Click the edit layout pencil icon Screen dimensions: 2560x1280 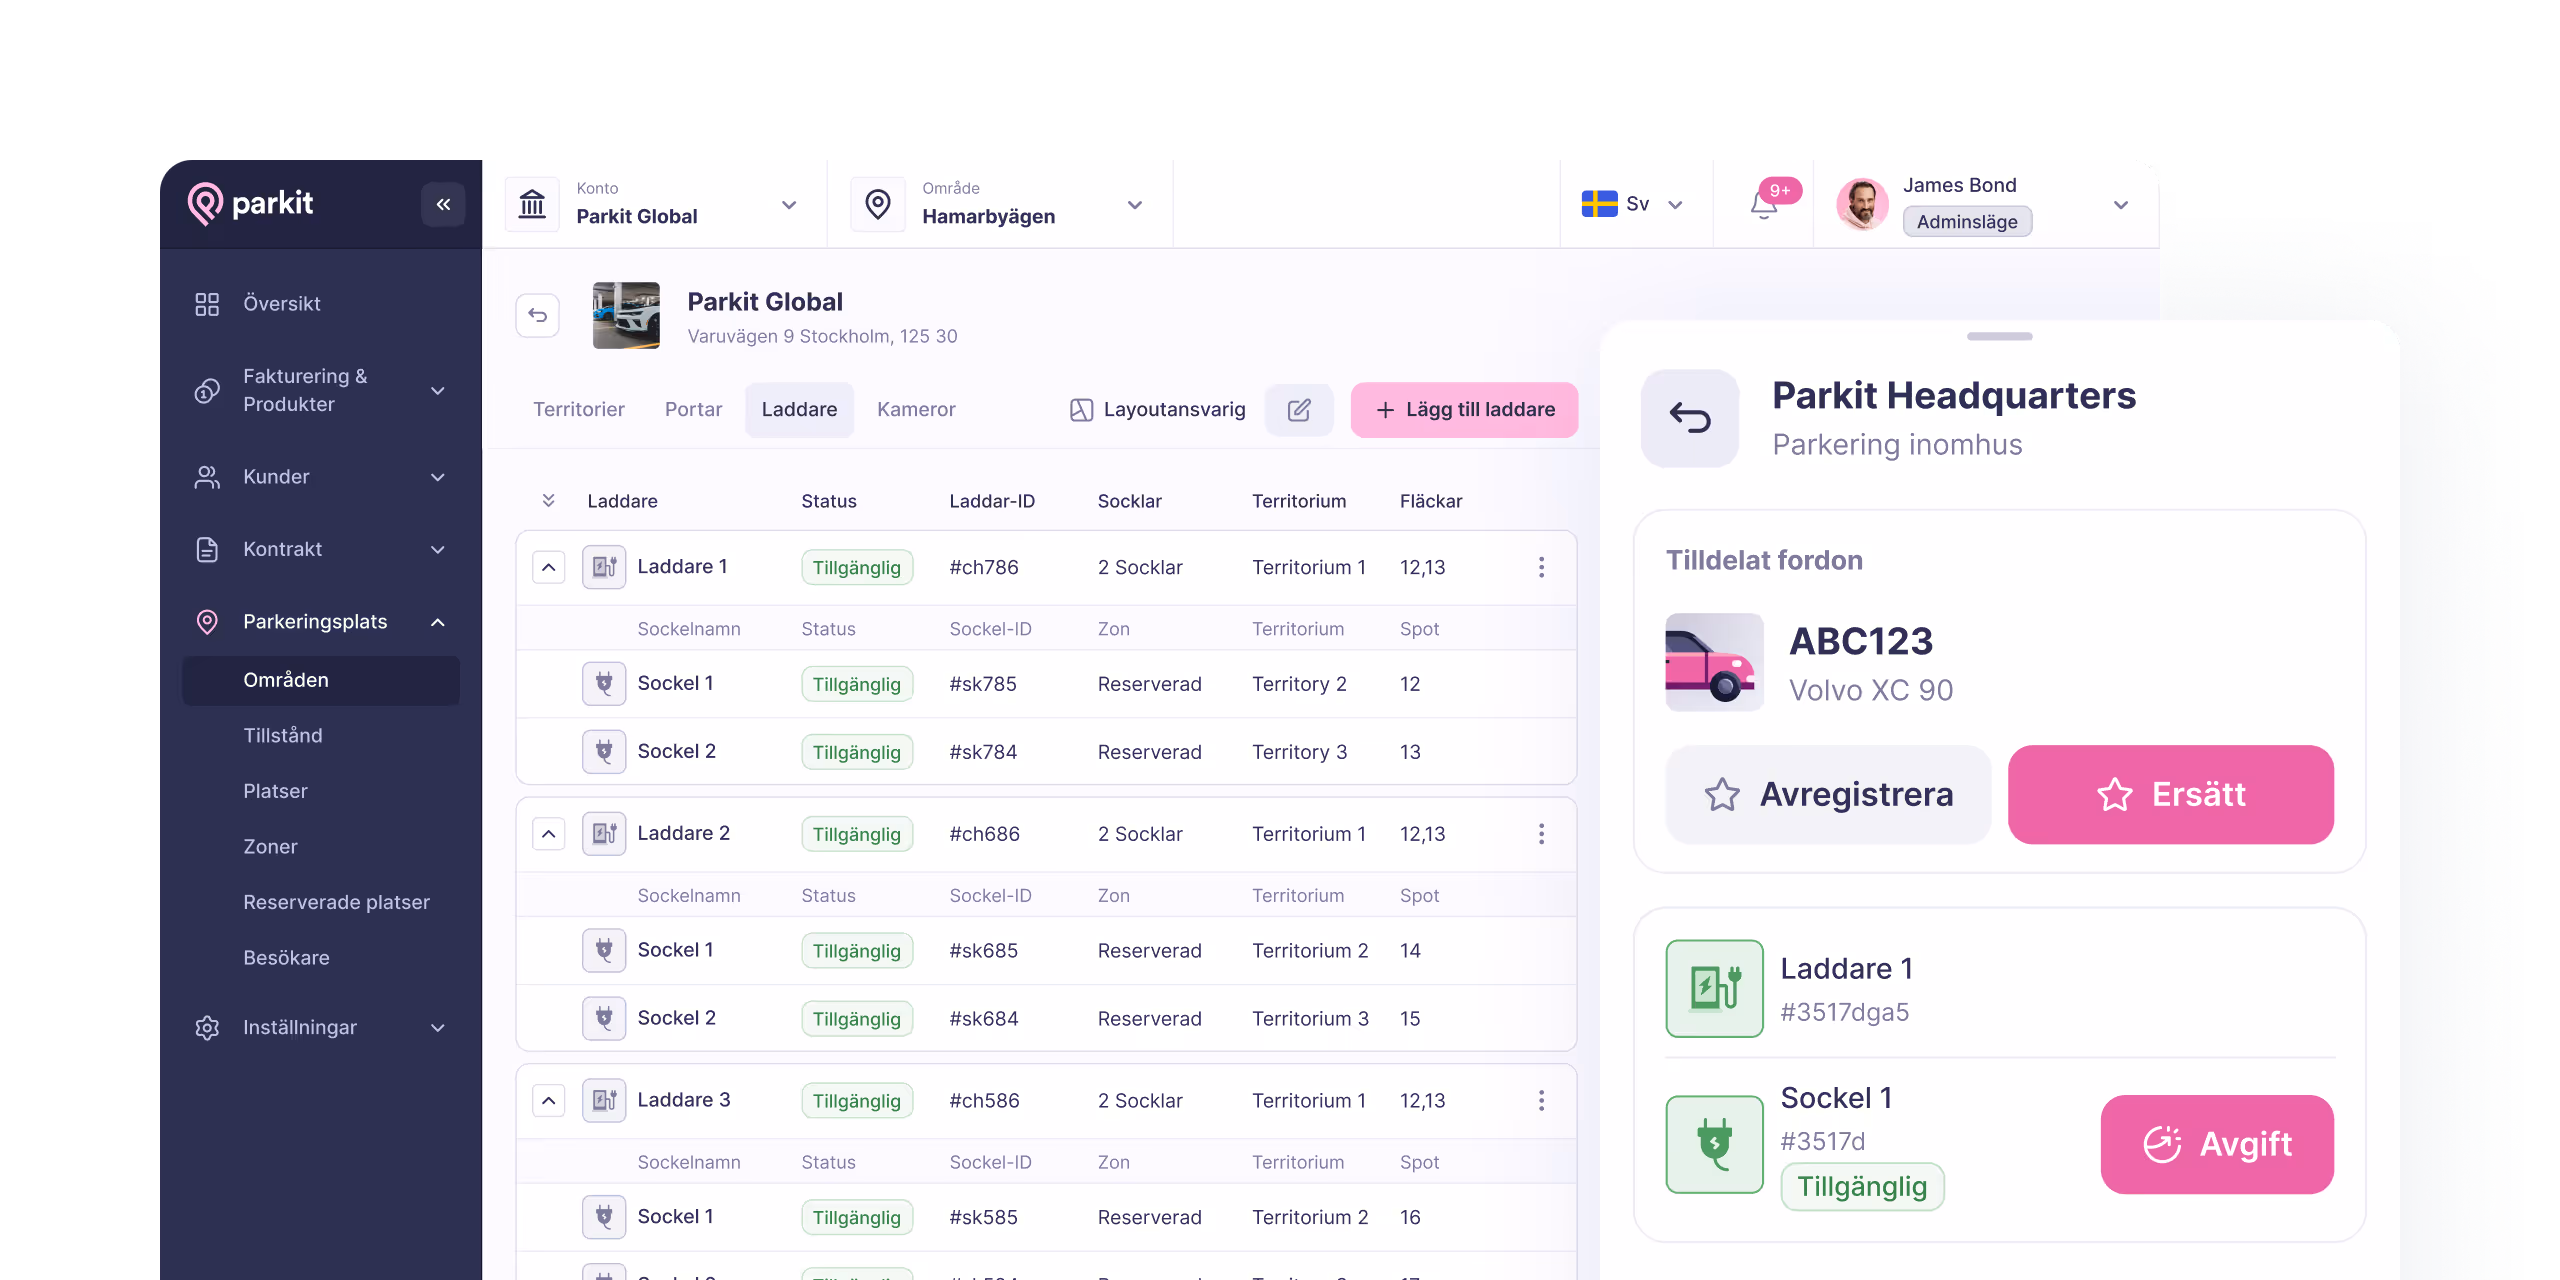coord(1299,410)
